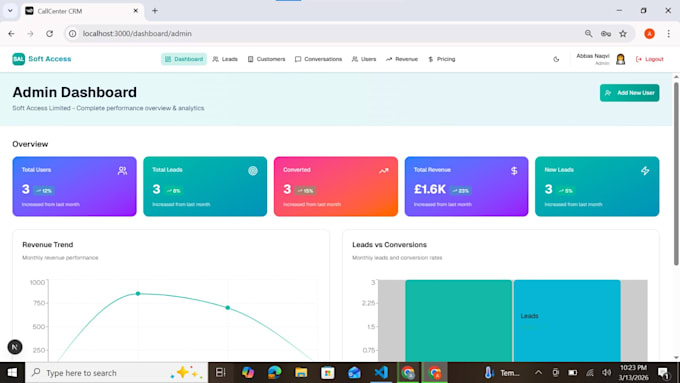Open the Pricing nav item
680x383 pixels.
click(441, 59)
